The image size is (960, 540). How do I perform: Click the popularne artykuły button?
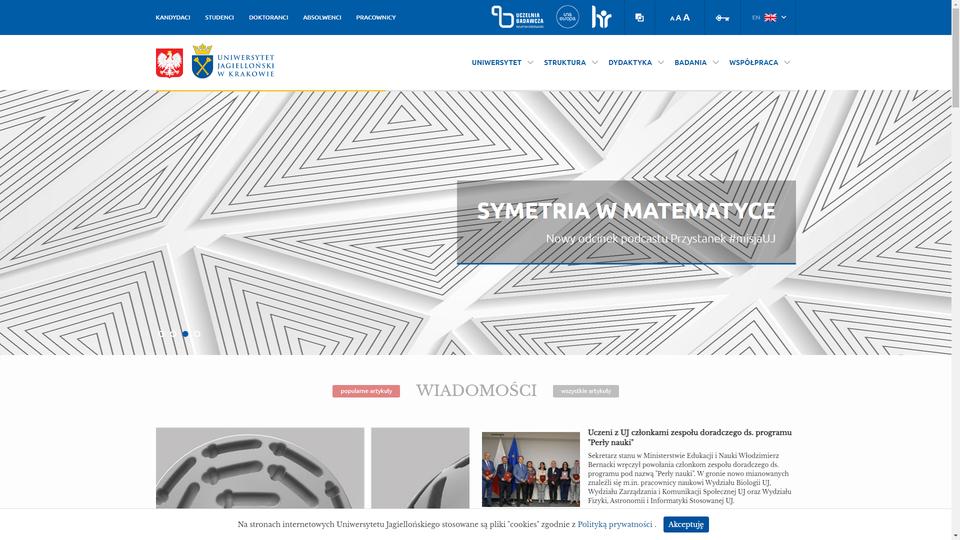click(366, 391)
